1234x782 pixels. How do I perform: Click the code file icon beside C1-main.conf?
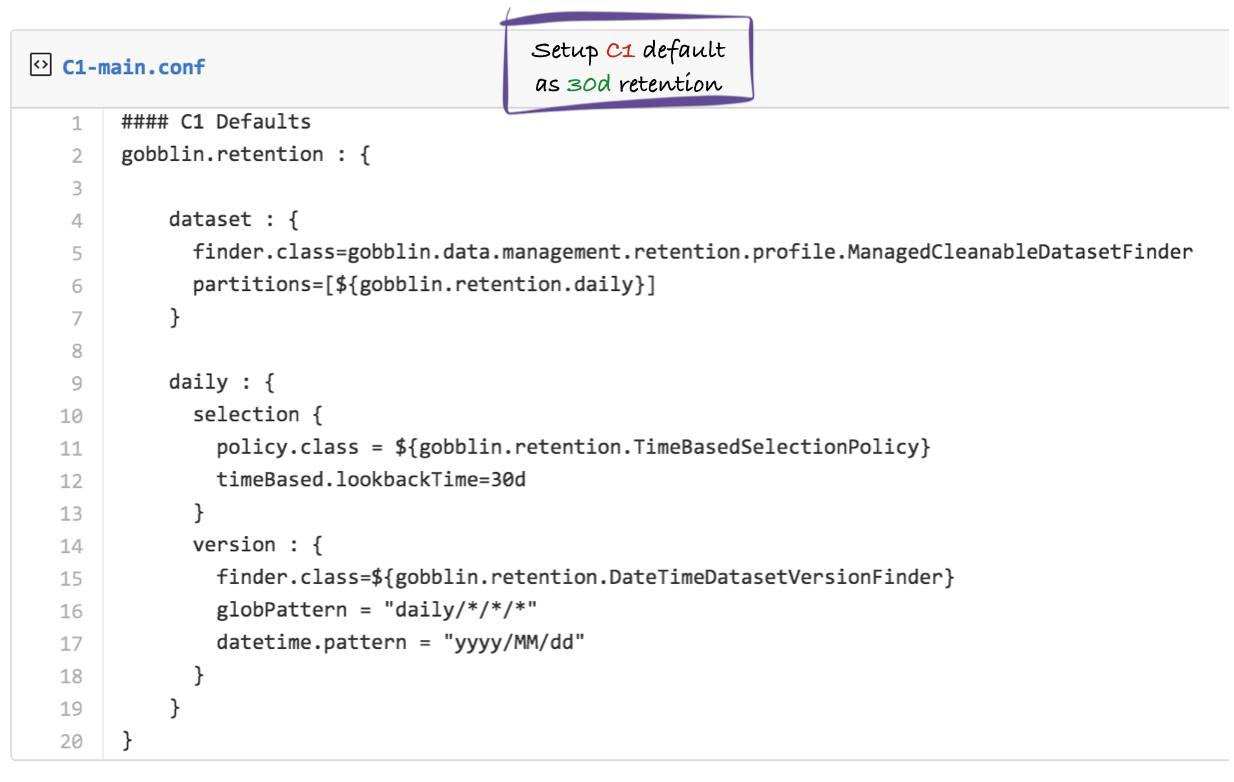coord(40,67)
